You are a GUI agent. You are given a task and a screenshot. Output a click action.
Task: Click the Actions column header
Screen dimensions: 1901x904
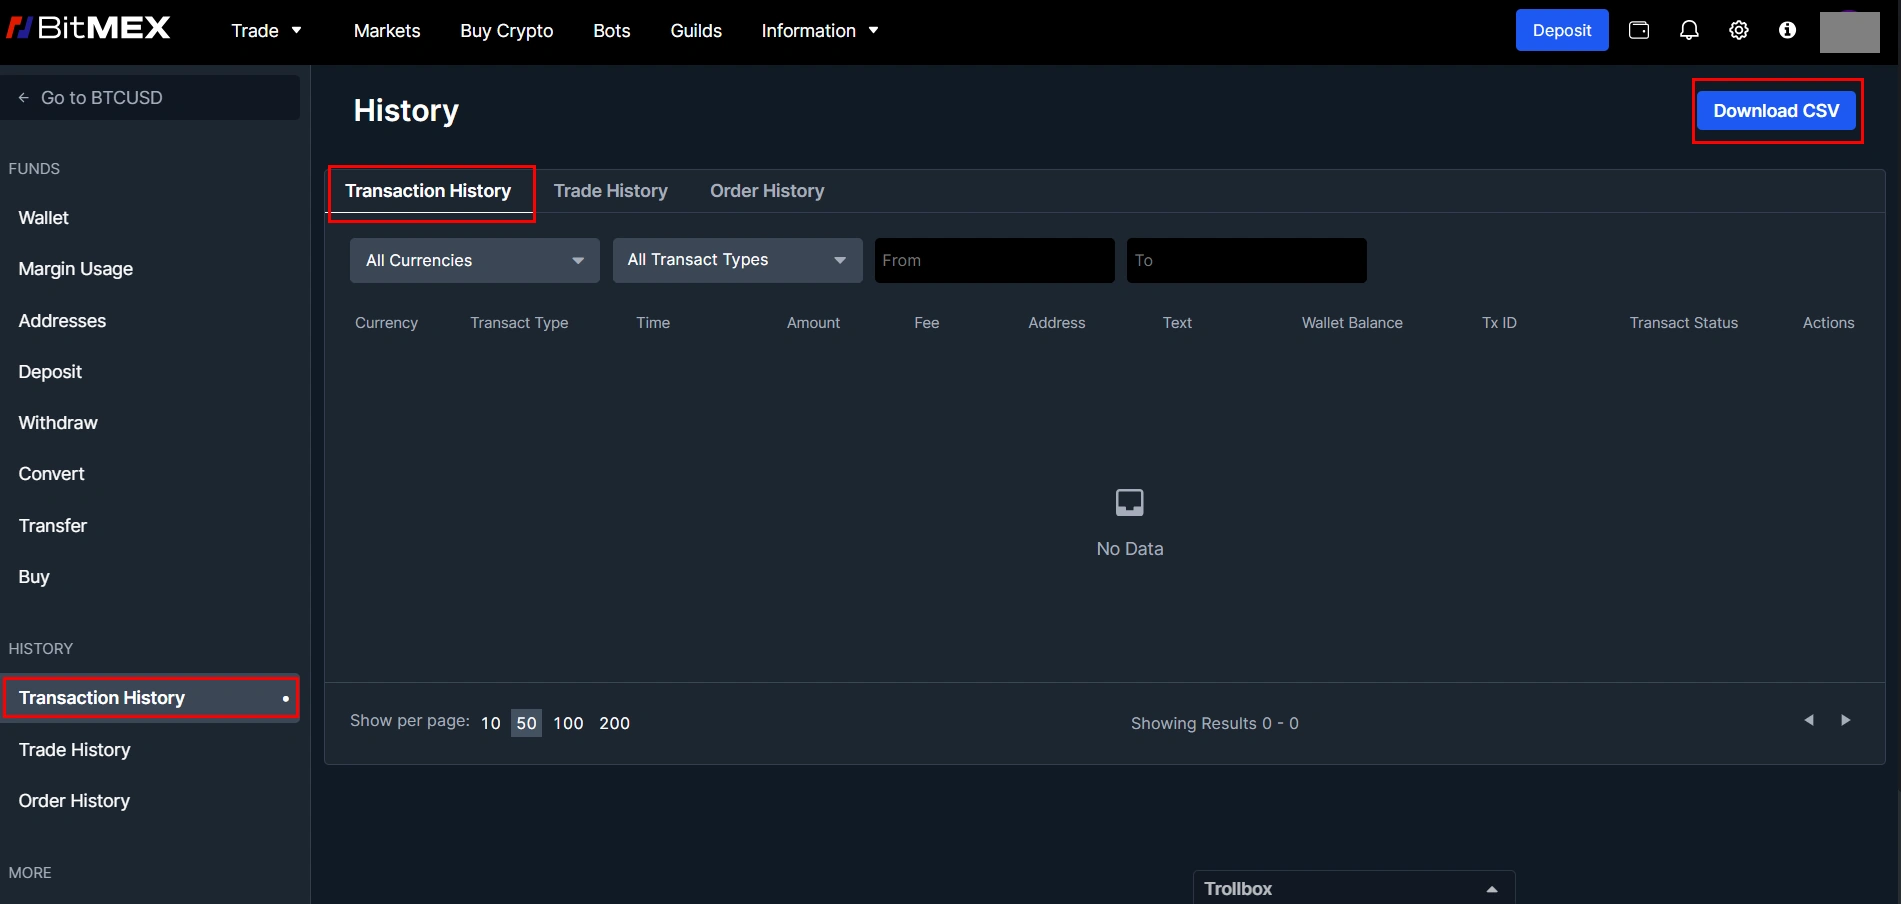(x=1828, y=323)
